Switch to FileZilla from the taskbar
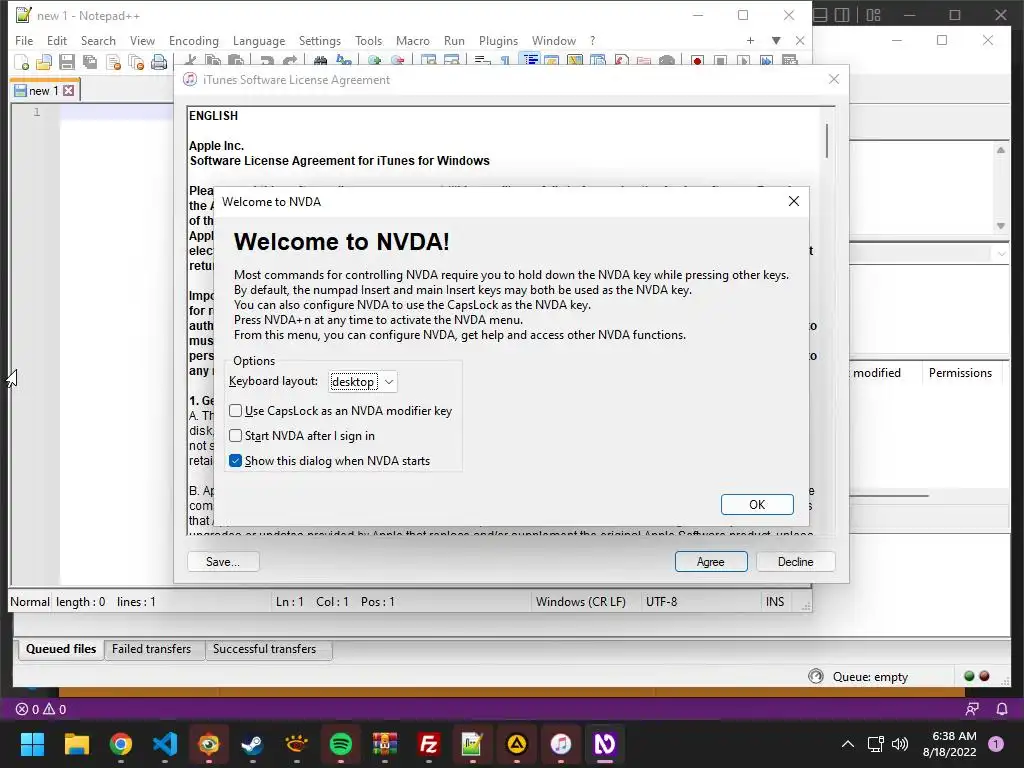 (428, 744)
